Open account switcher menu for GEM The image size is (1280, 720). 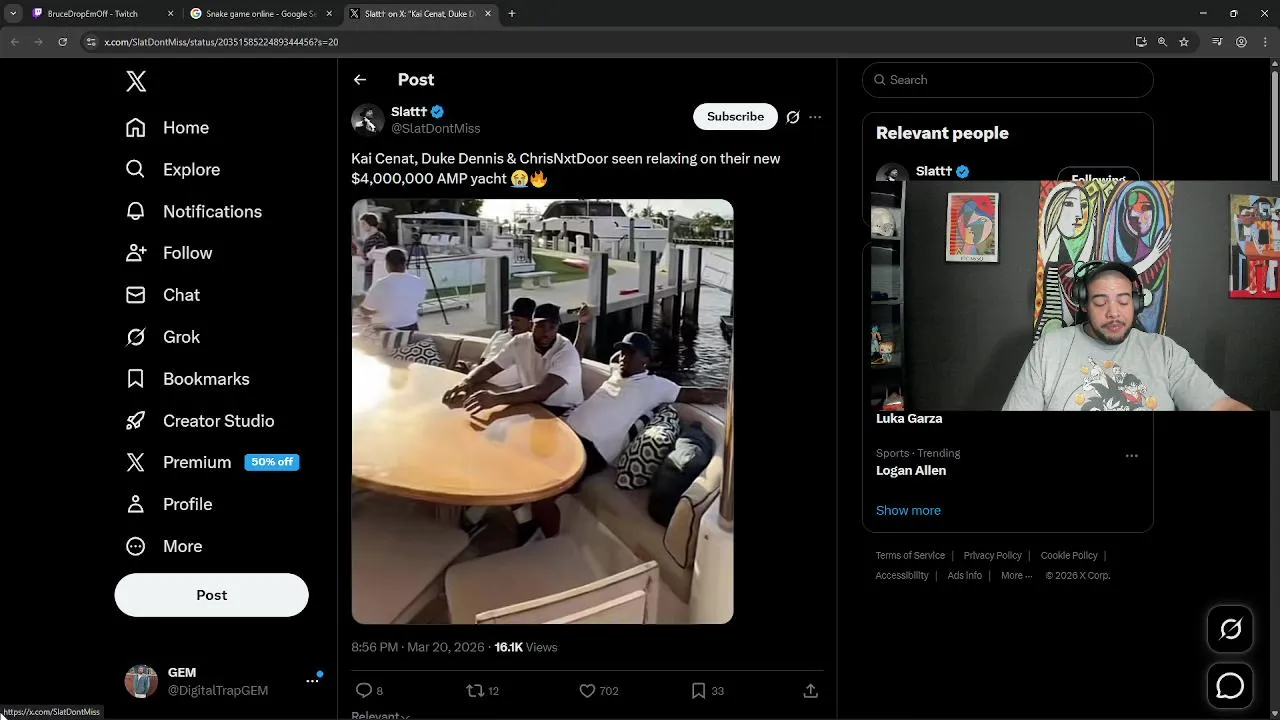point(312,681)
